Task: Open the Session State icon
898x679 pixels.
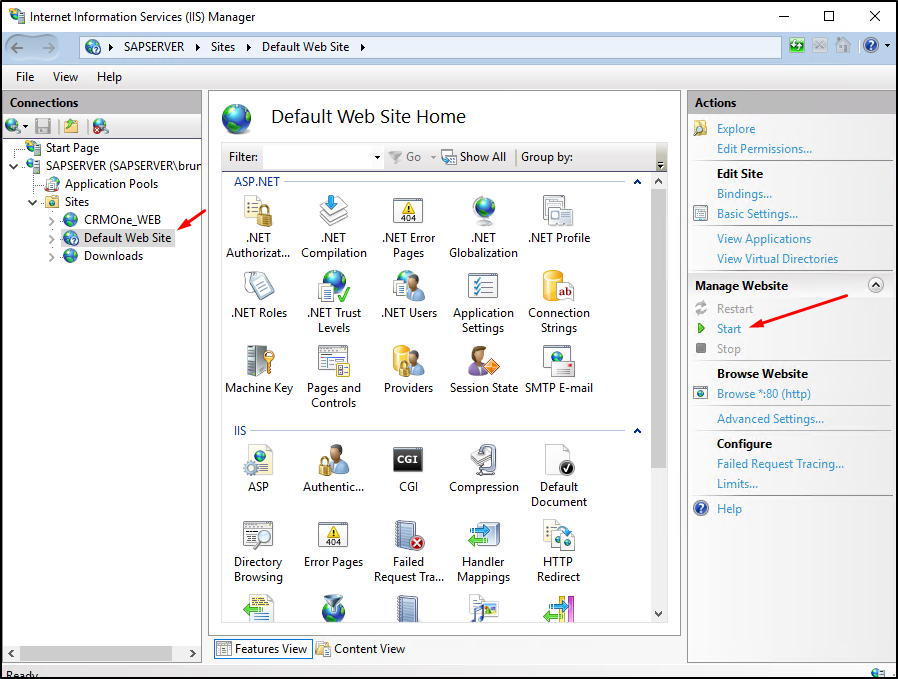Action: click(483, 362)
